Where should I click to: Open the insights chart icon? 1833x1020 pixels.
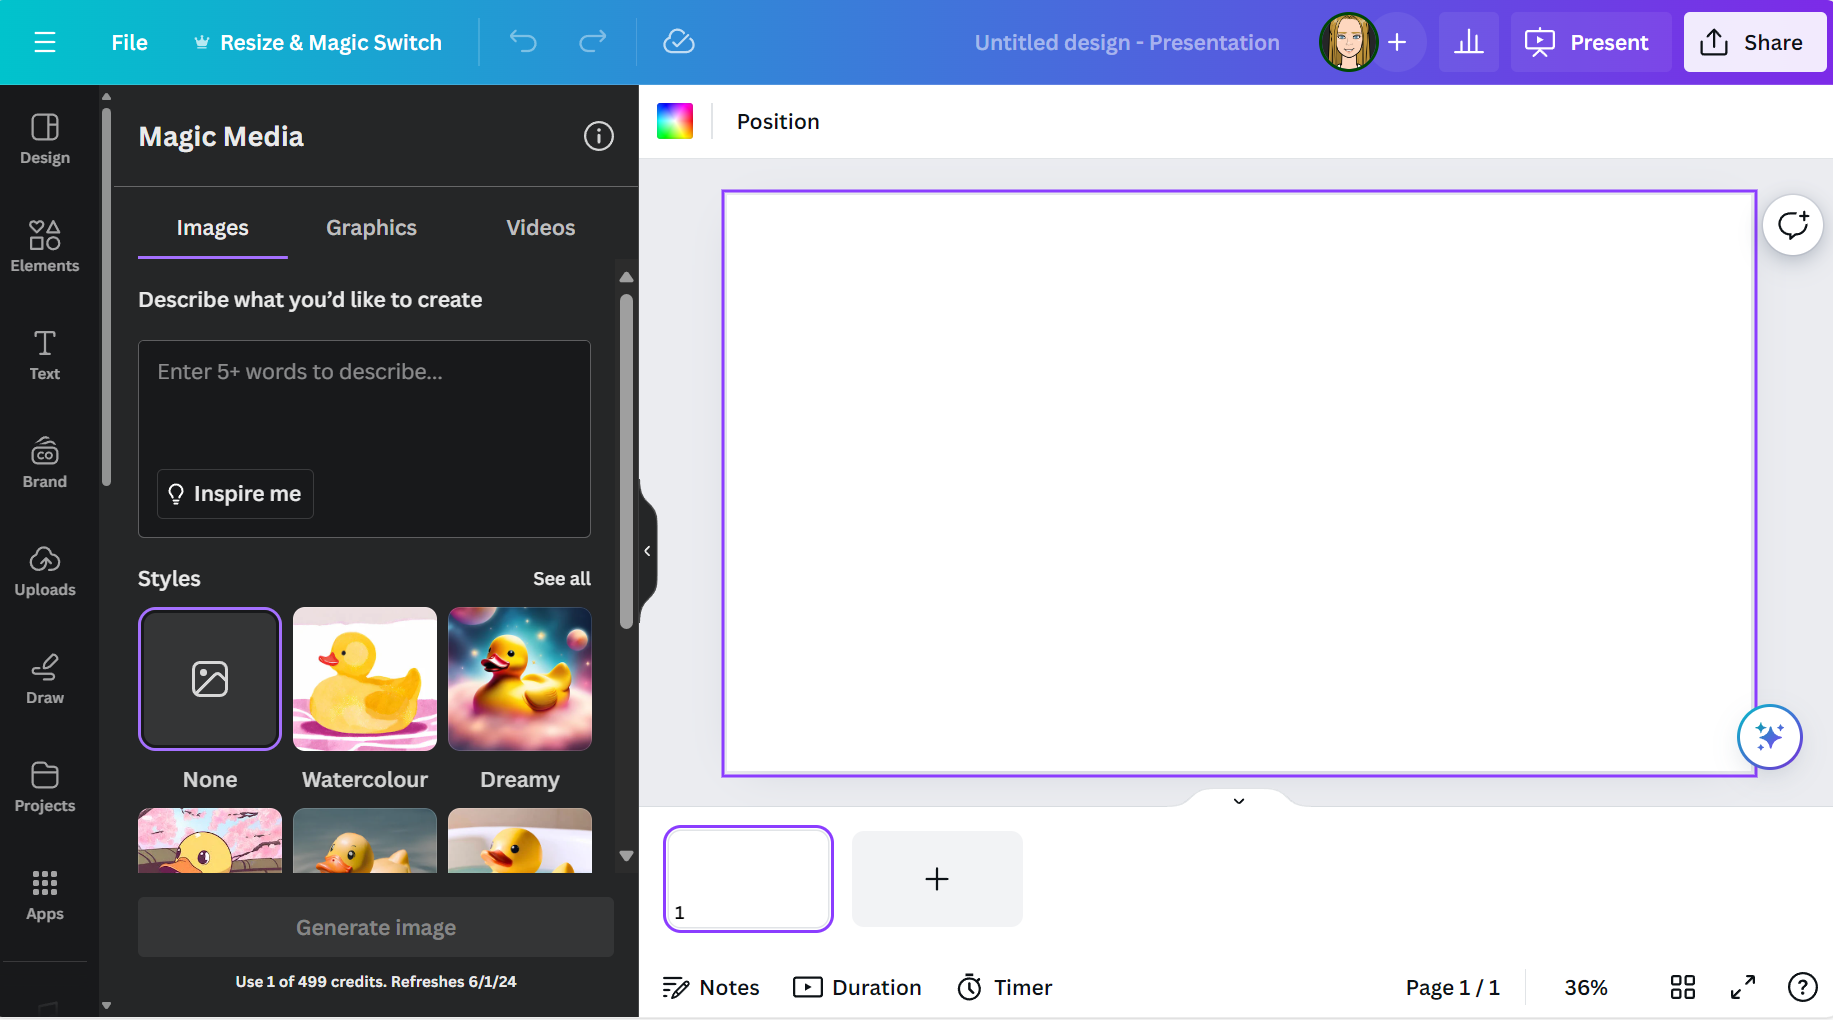(x=1468, y=42)
